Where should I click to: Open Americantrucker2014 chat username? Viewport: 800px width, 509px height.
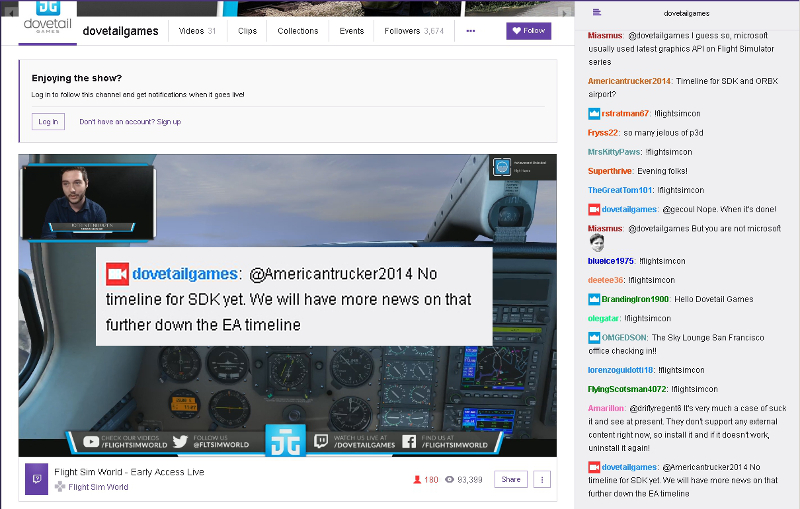tap(629, 81)
